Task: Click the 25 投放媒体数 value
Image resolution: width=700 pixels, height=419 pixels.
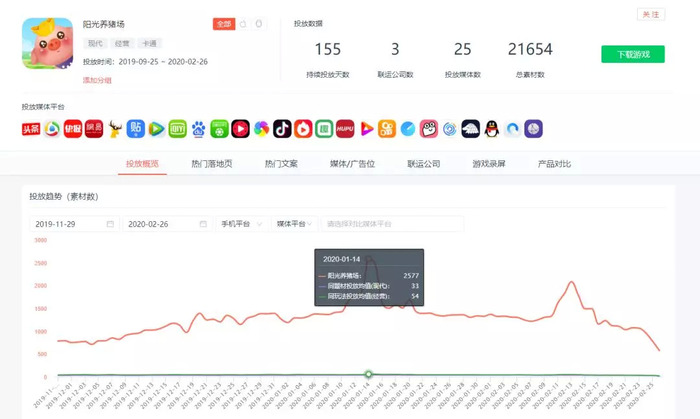Action: click(462, 49)
